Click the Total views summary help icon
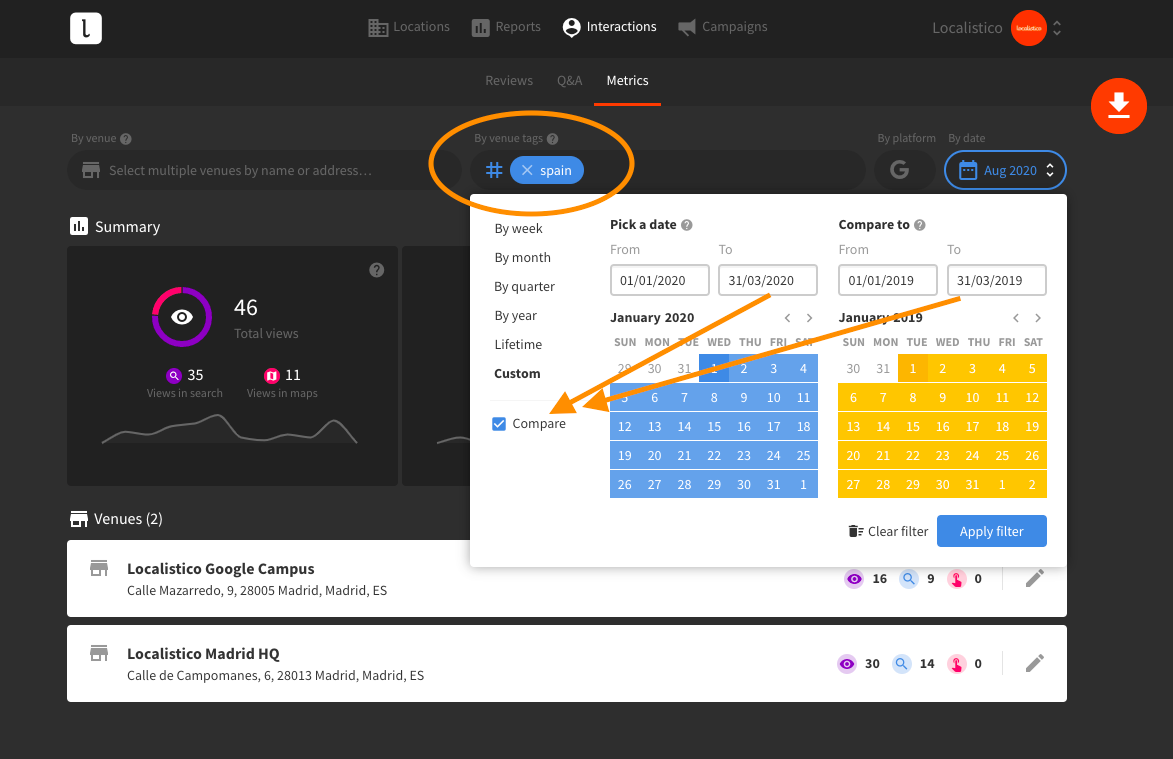This screenshot has width=1173, height=759. point(376,270)
